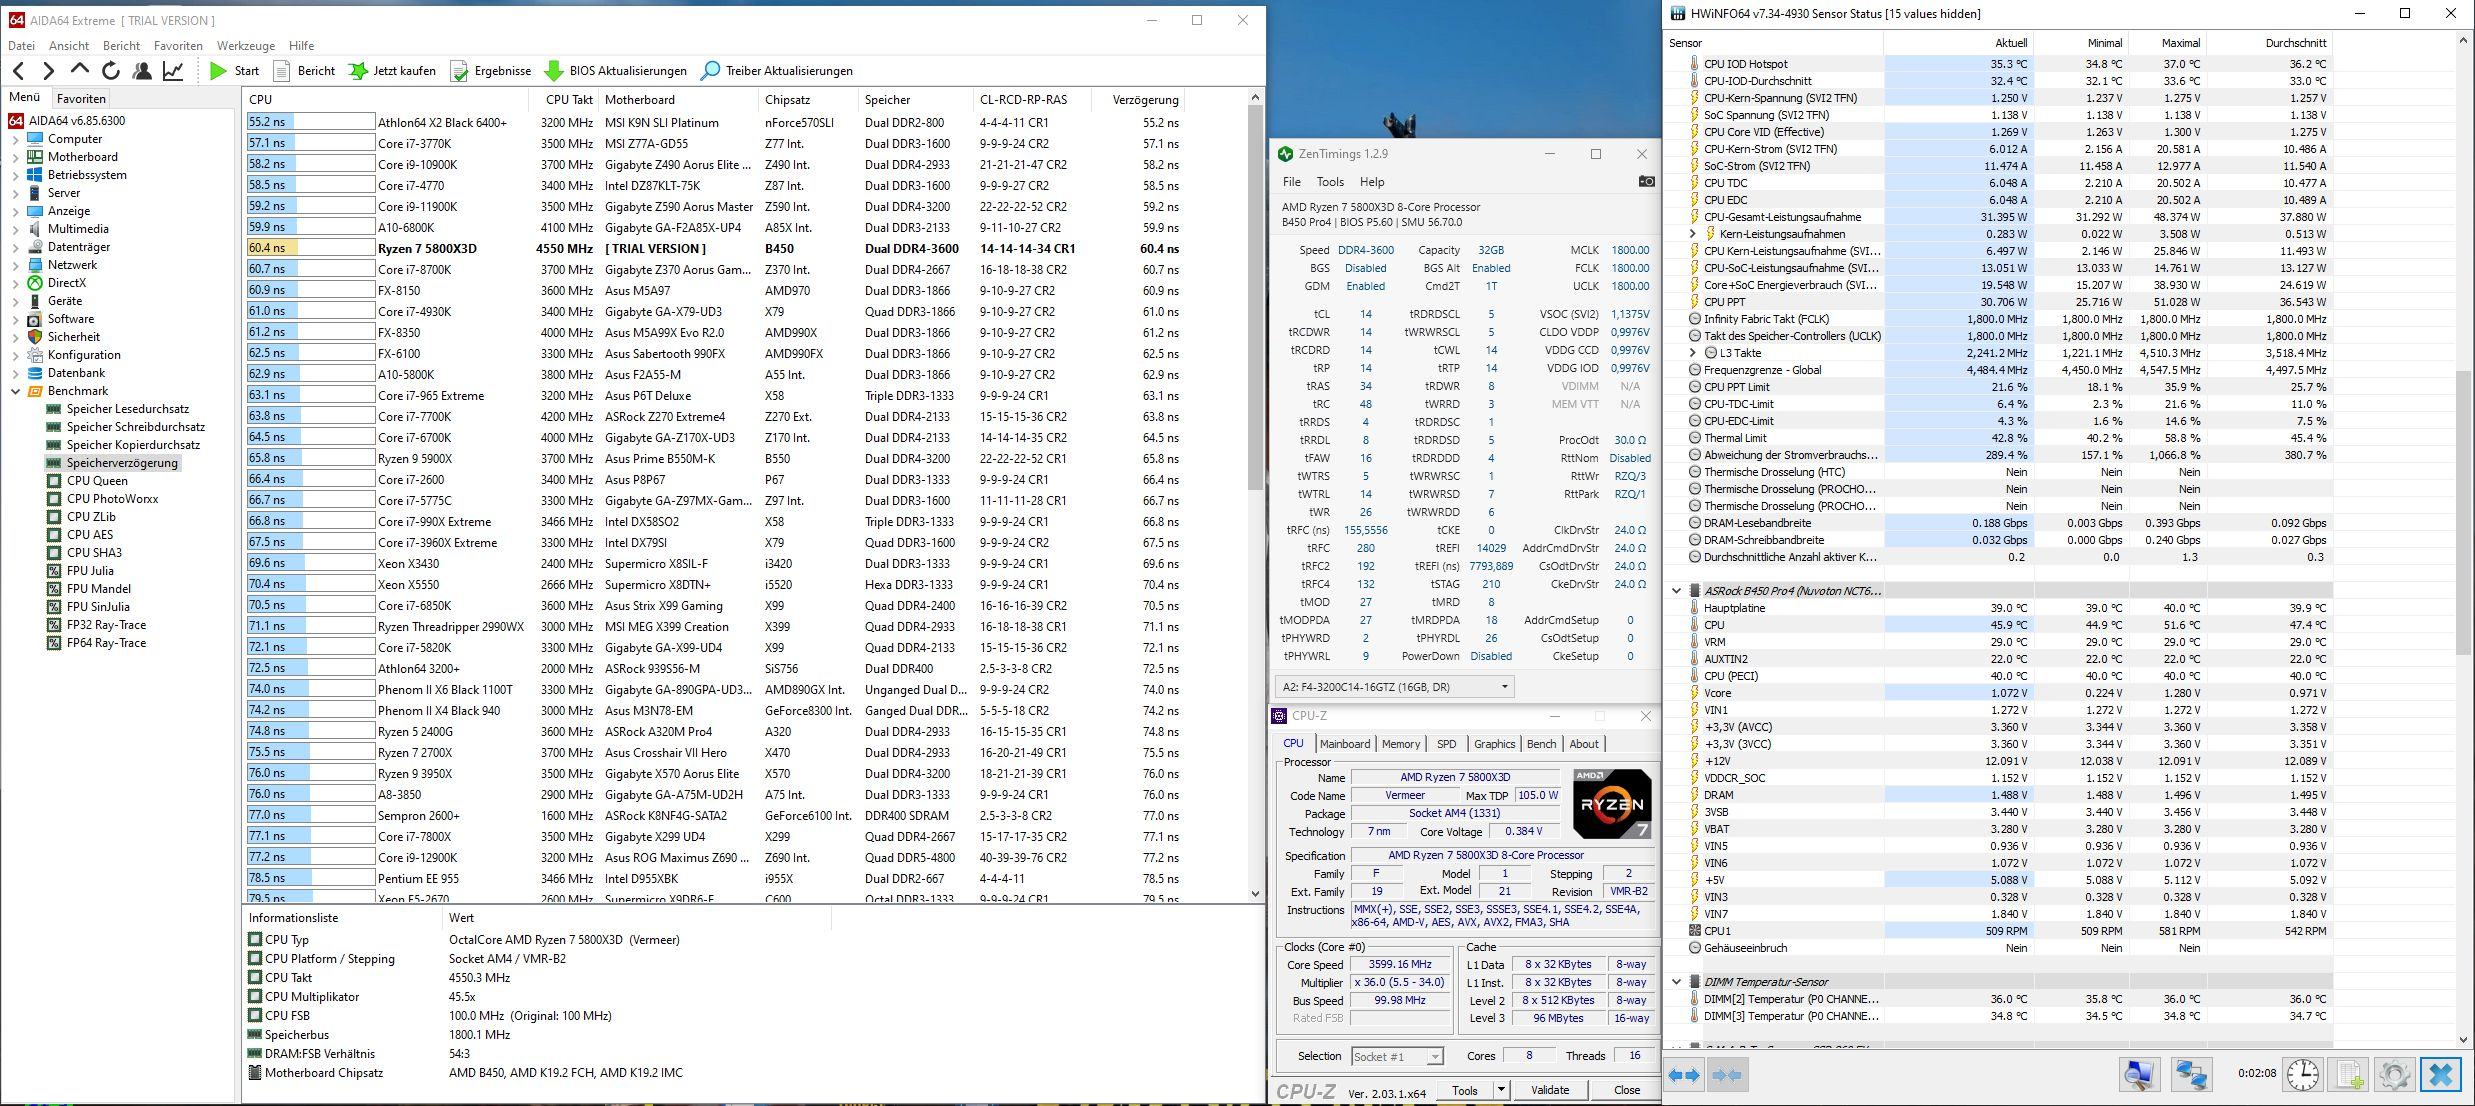Collapse HWiNFO sensor columns with inward arrows
2475x1106 pixels.
tap(1727, 1075)
